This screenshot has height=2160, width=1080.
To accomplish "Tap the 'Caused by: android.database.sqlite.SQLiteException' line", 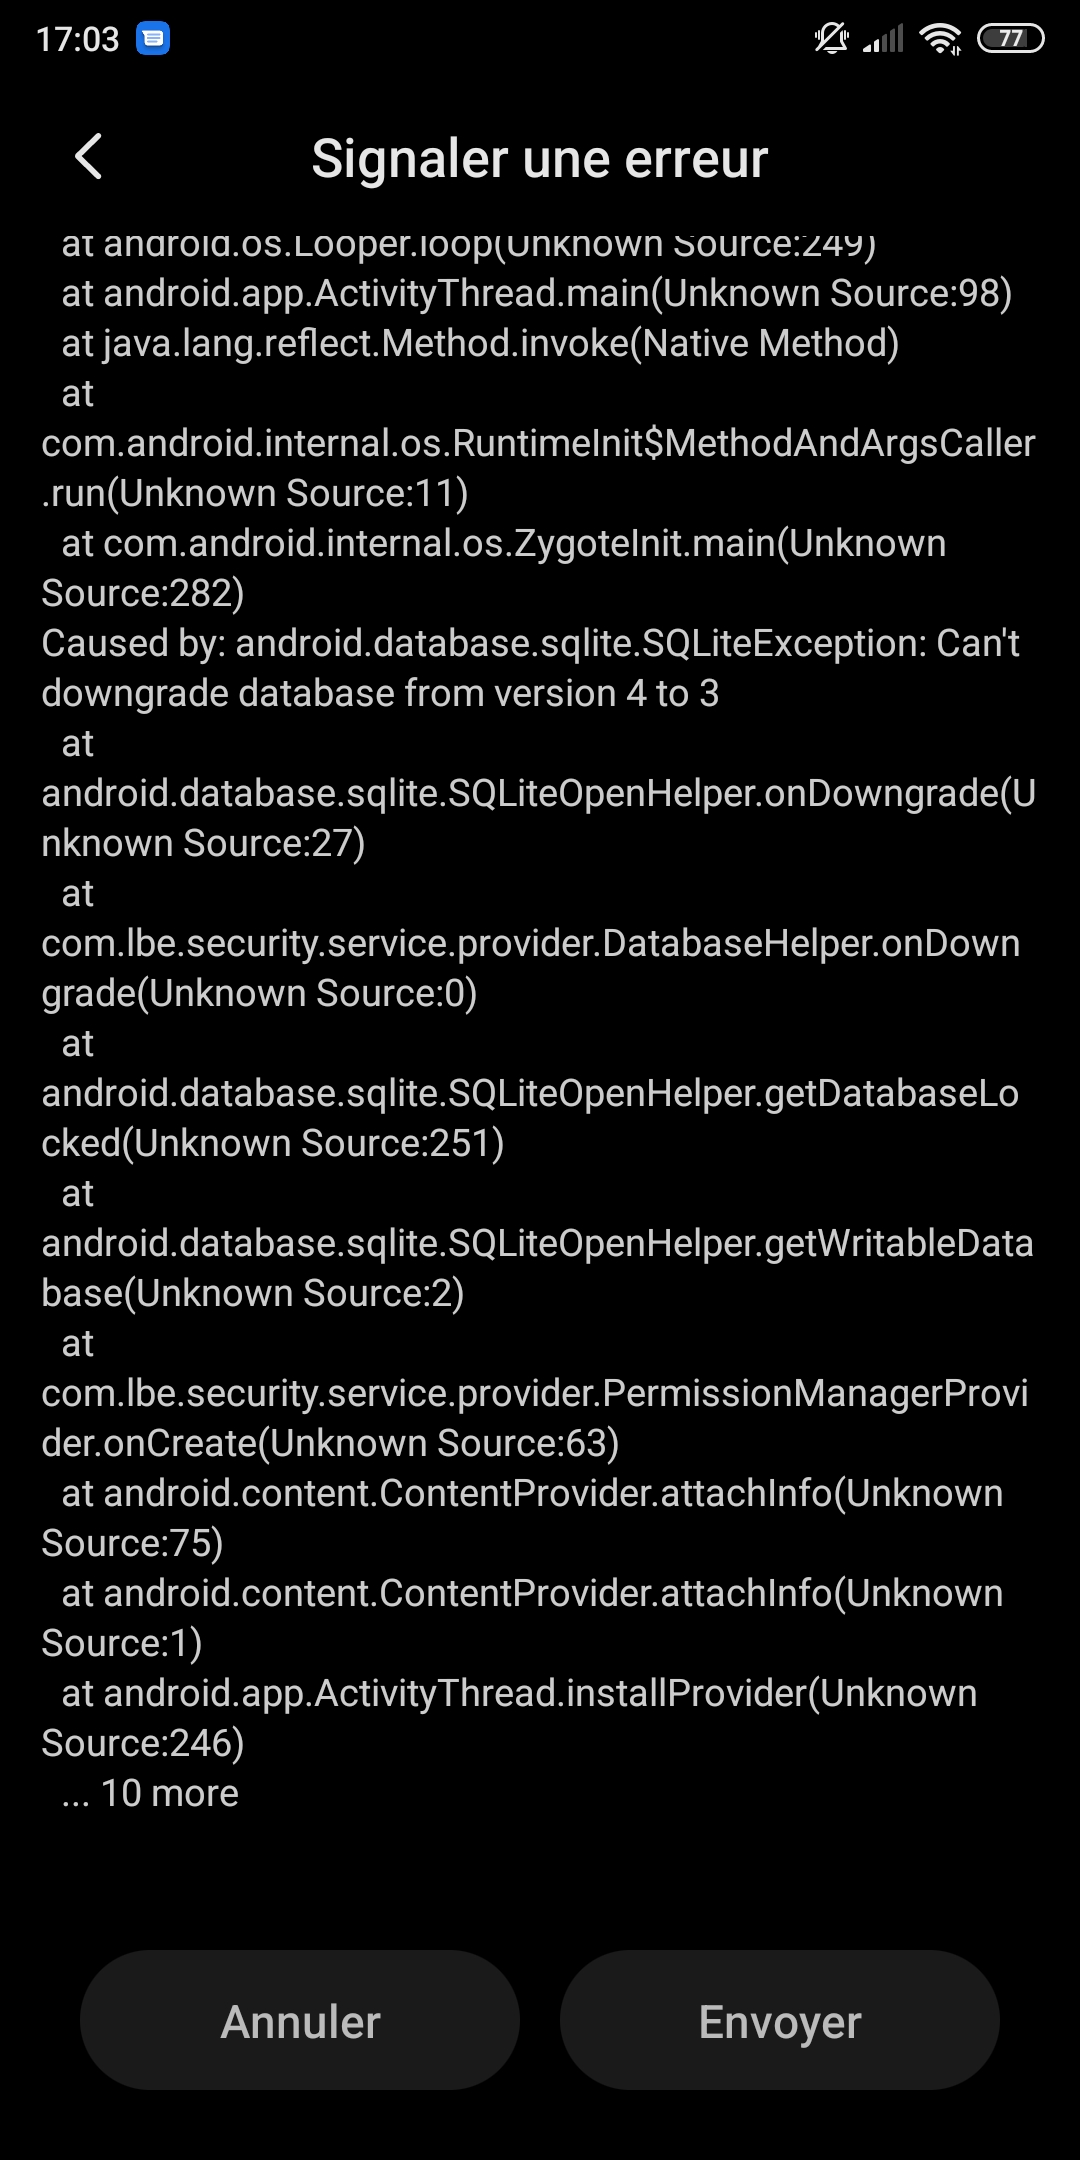I will point(530,643).
